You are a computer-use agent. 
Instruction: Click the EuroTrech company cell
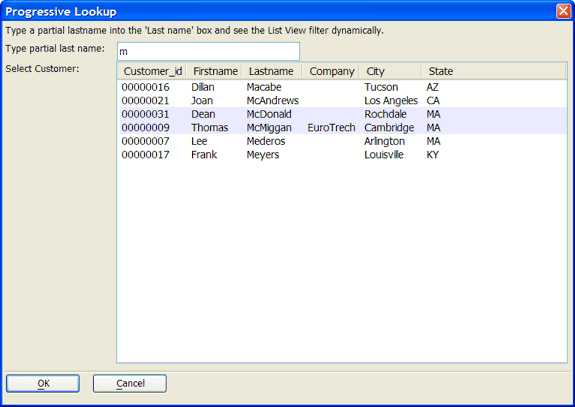pos(331,128)
